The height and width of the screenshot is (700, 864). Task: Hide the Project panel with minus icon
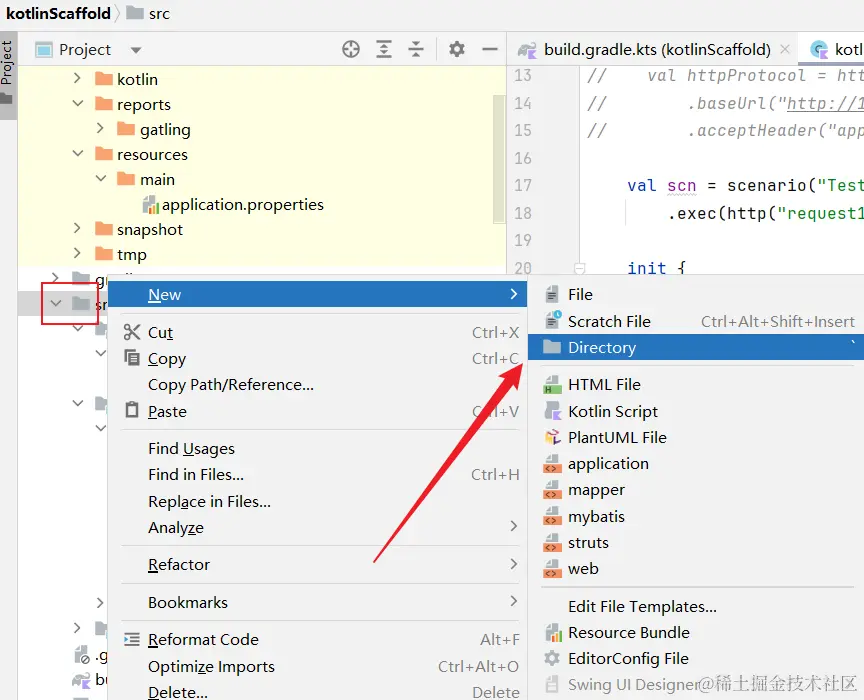[489, 50]
